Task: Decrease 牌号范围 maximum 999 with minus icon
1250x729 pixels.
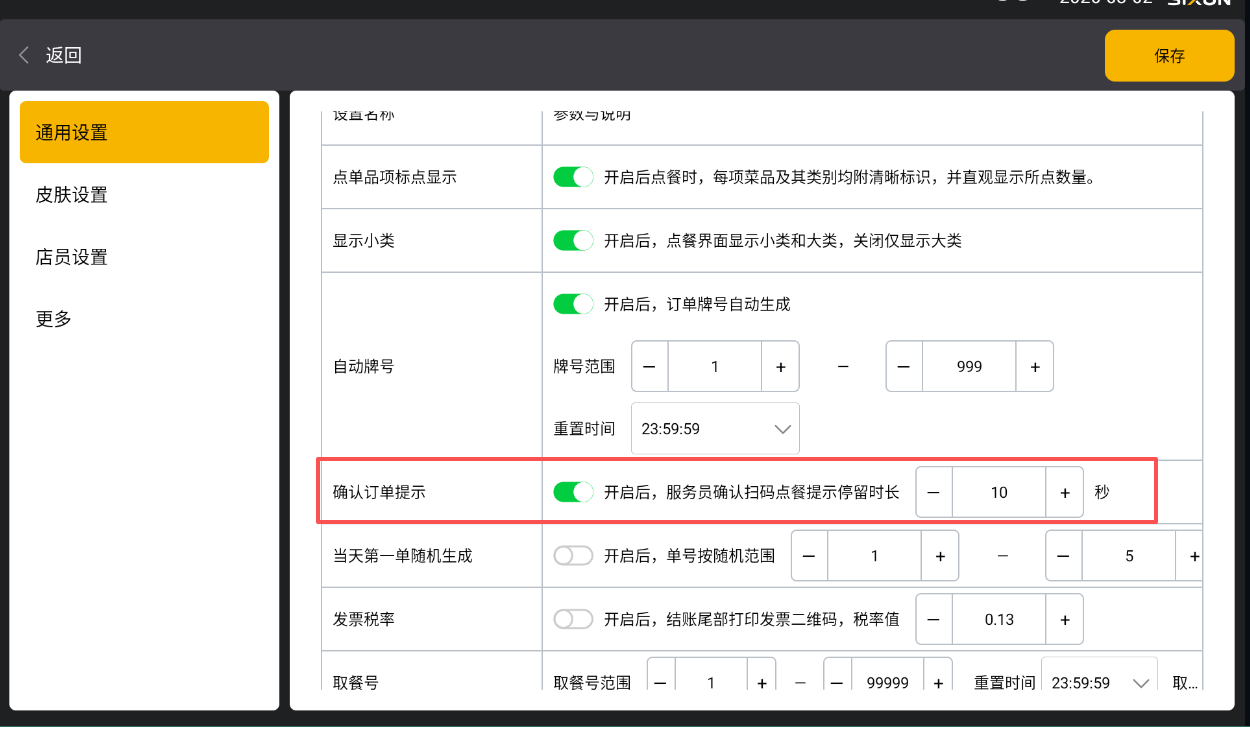Action: tap(904, 367)
